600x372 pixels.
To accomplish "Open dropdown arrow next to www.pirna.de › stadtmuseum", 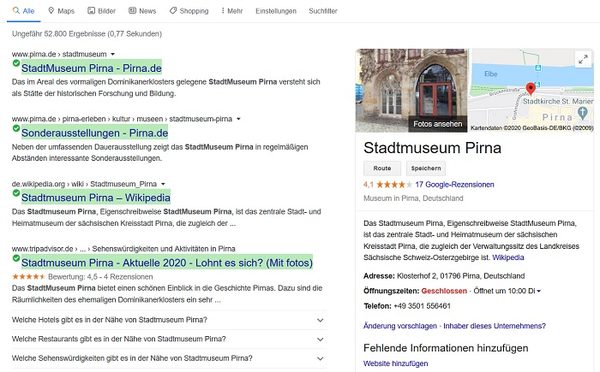I will 112,54.
